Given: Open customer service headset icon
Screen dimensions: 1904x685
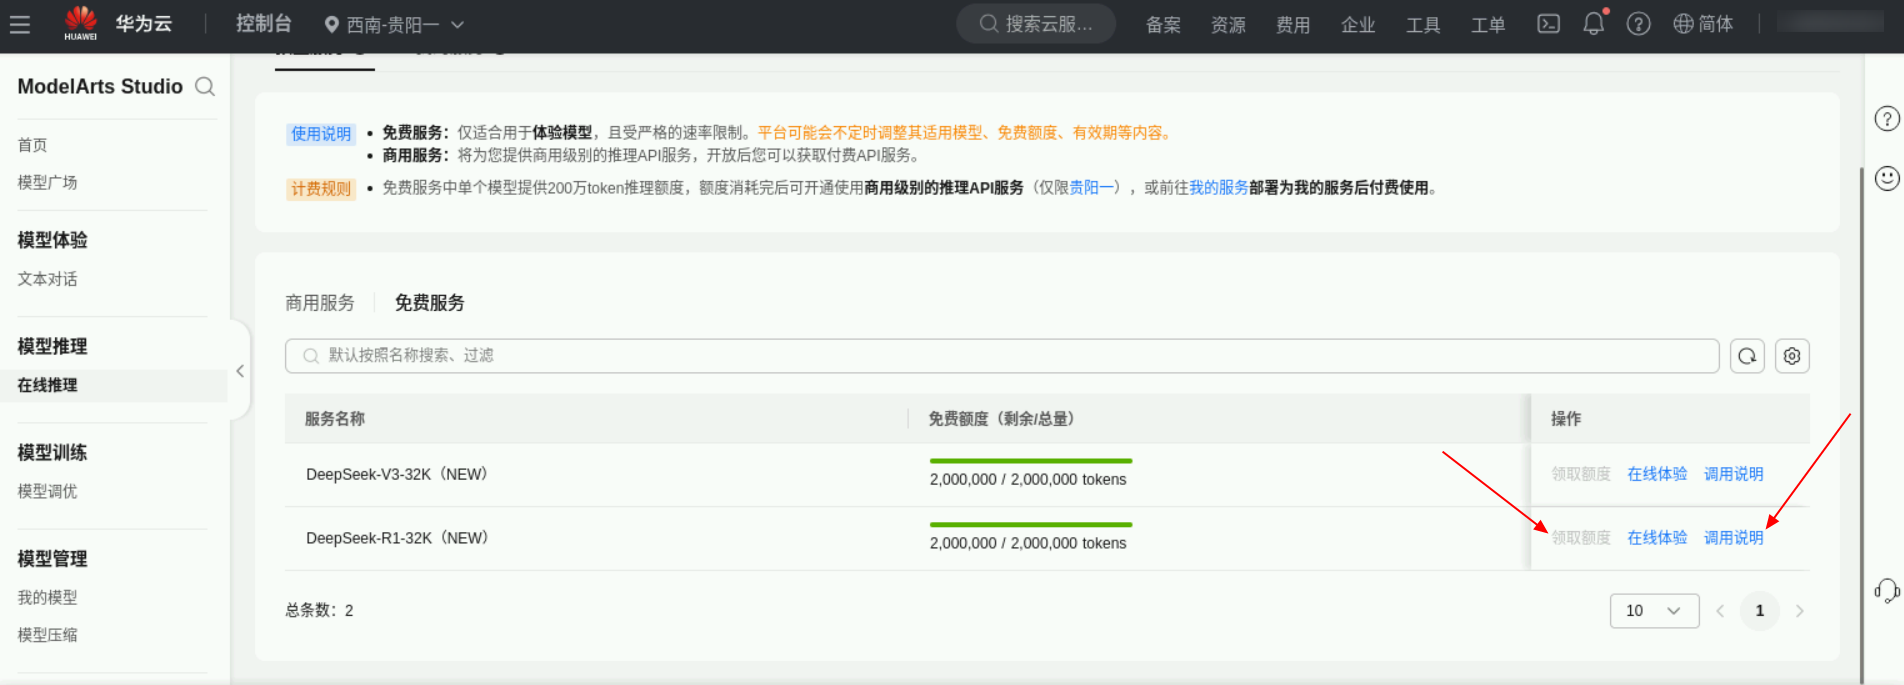Looking at the screenshot, I should [x=1886, y=591].
